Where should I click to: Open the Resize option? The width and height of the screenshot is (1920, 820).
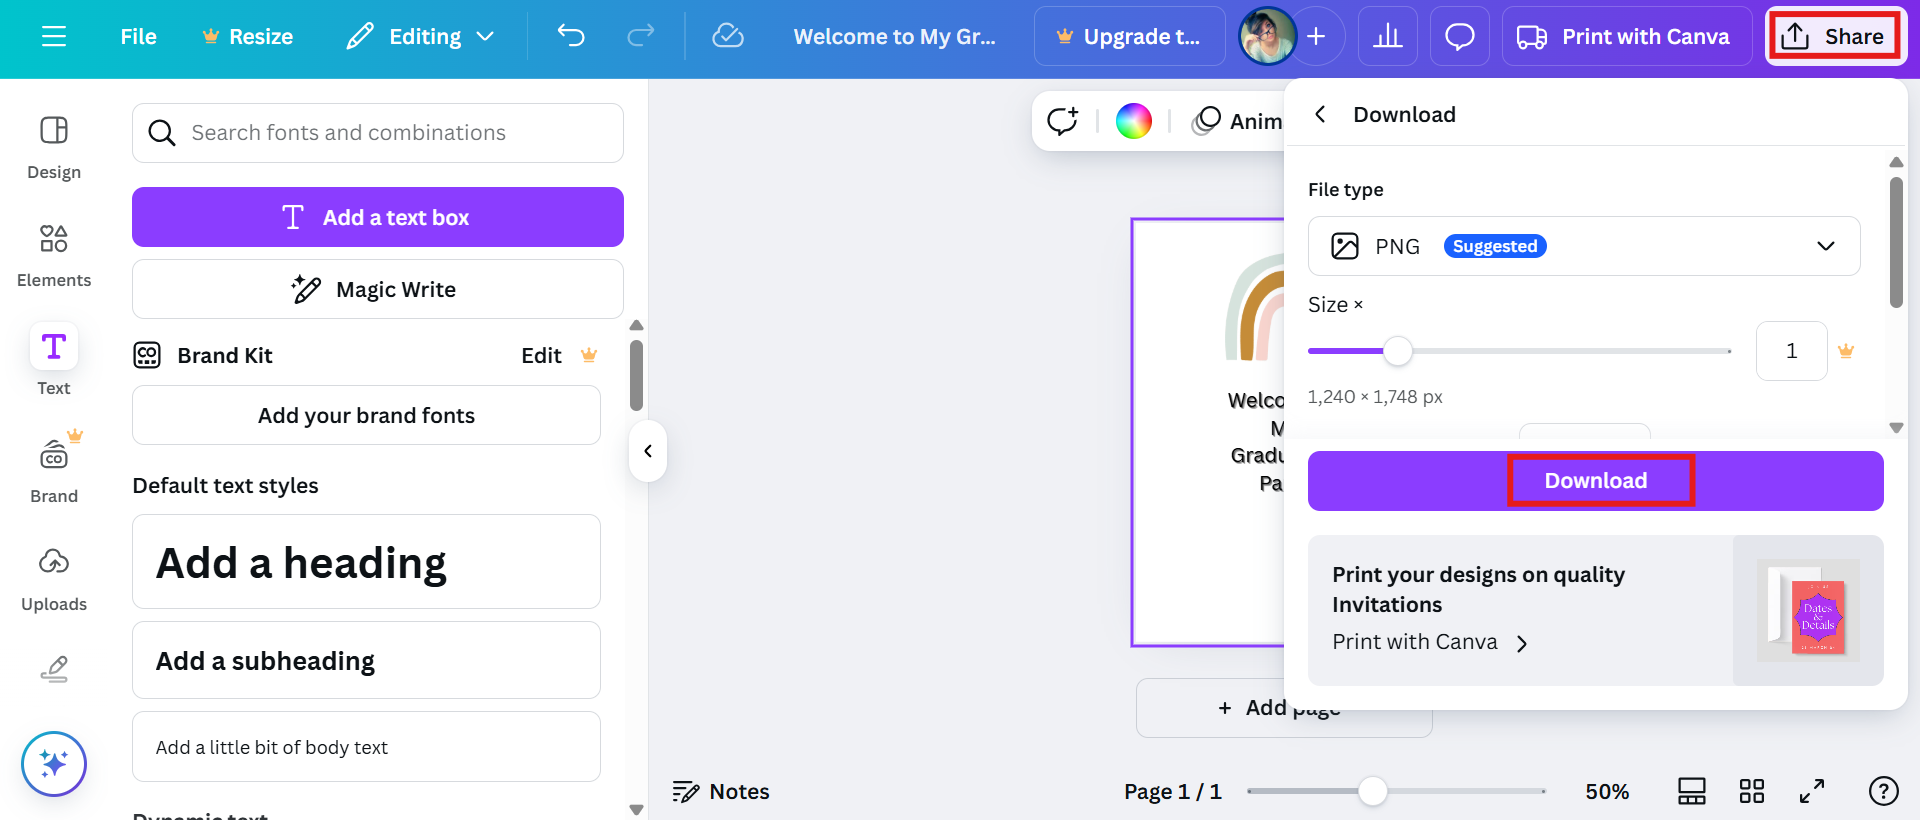pyautogui.click(x=248, y=37)
